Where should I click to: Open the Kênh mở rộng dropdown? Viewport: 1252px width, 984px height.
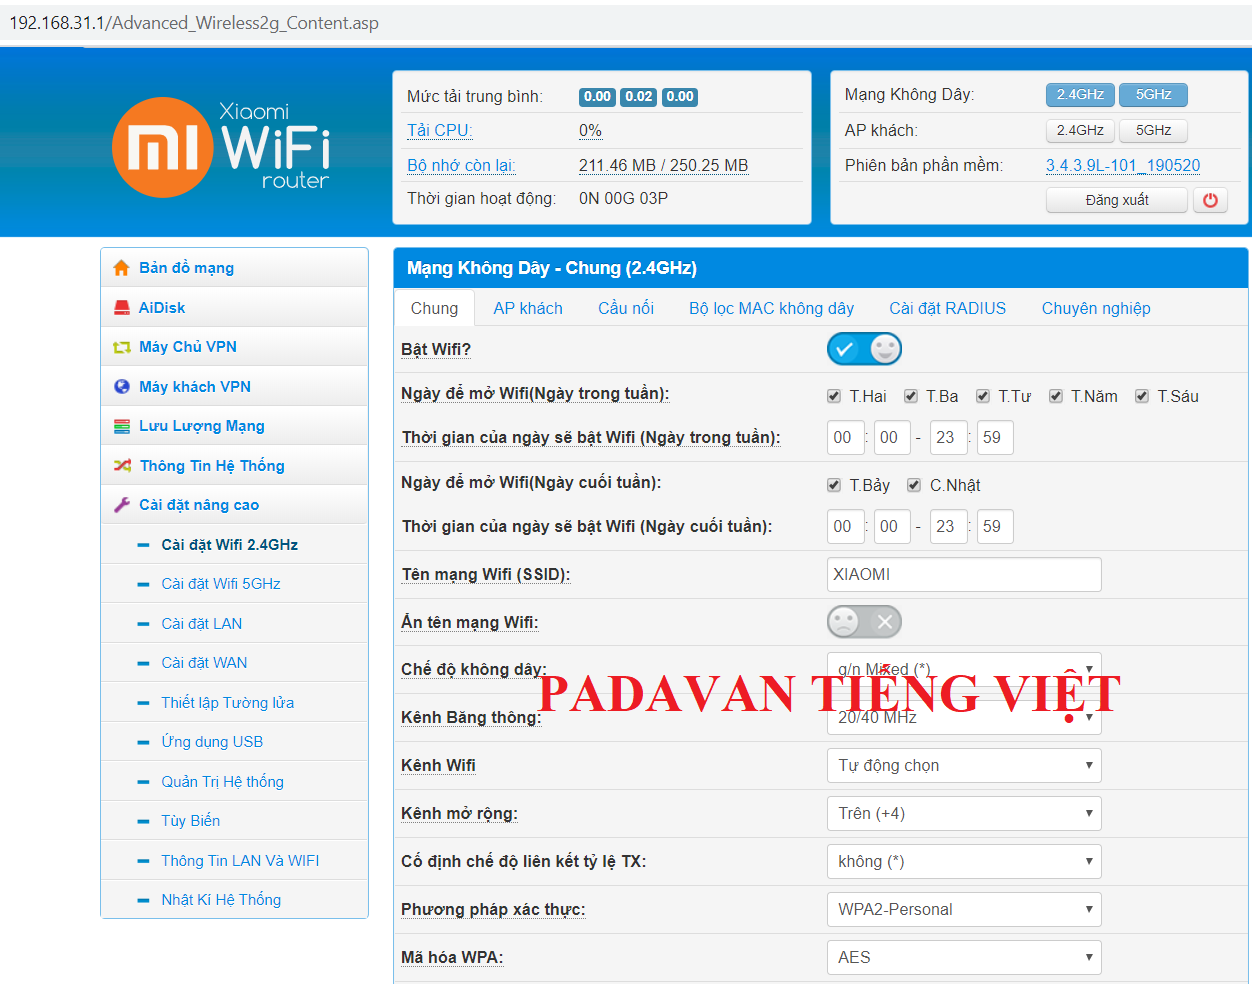click(x=964, y=813)
